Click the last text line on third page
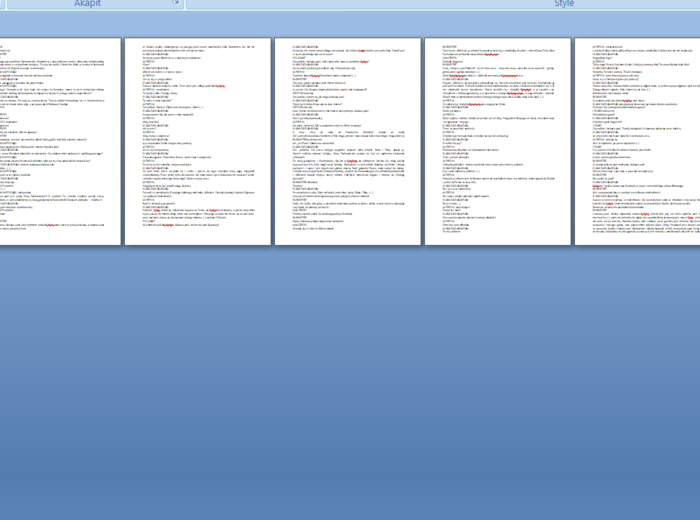700x520 pixels. click(310, 228)
